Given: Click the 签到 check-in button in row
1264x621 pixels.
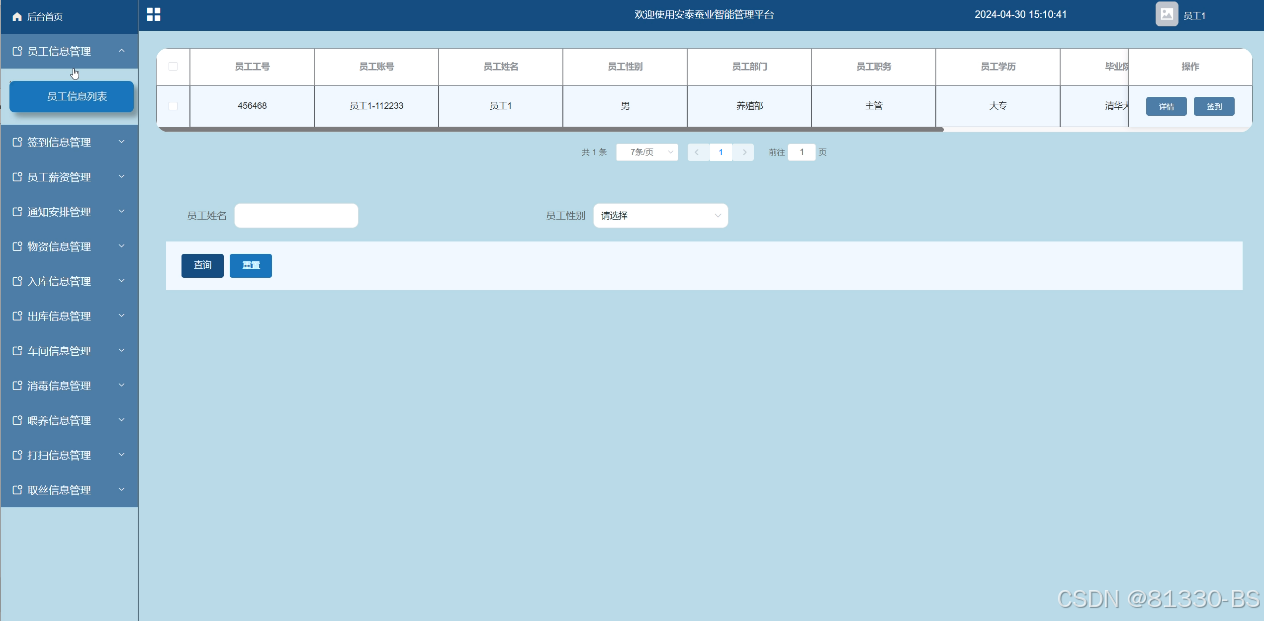Looking at the screenshot, I should (1214, 106).
